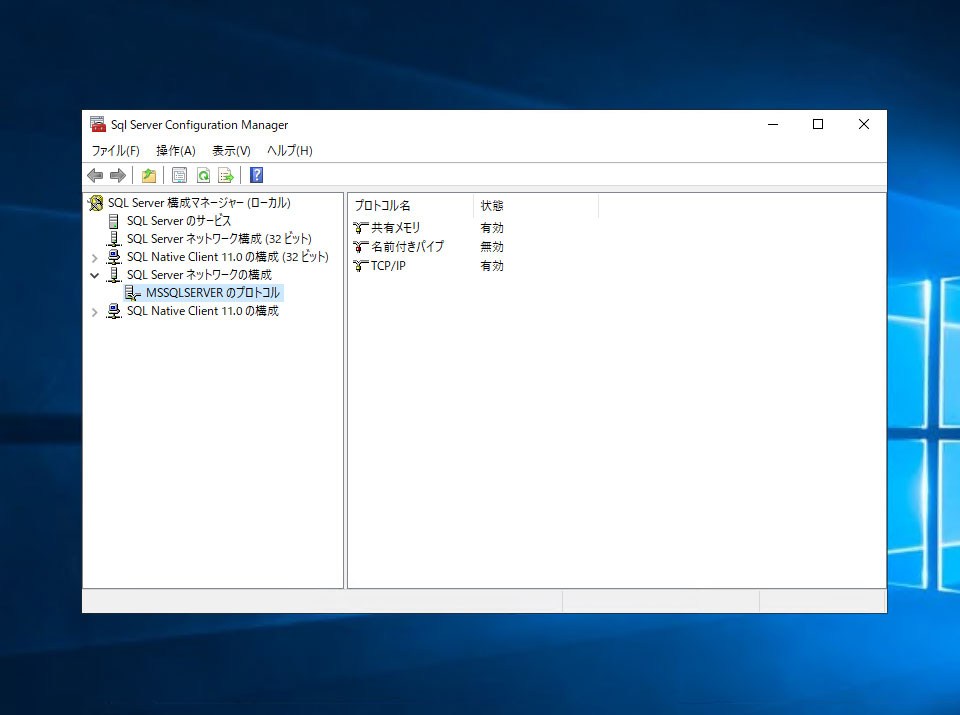Click the app icon in the title bar
Screen dimensions: 960x715
click(x=98, y=124)
